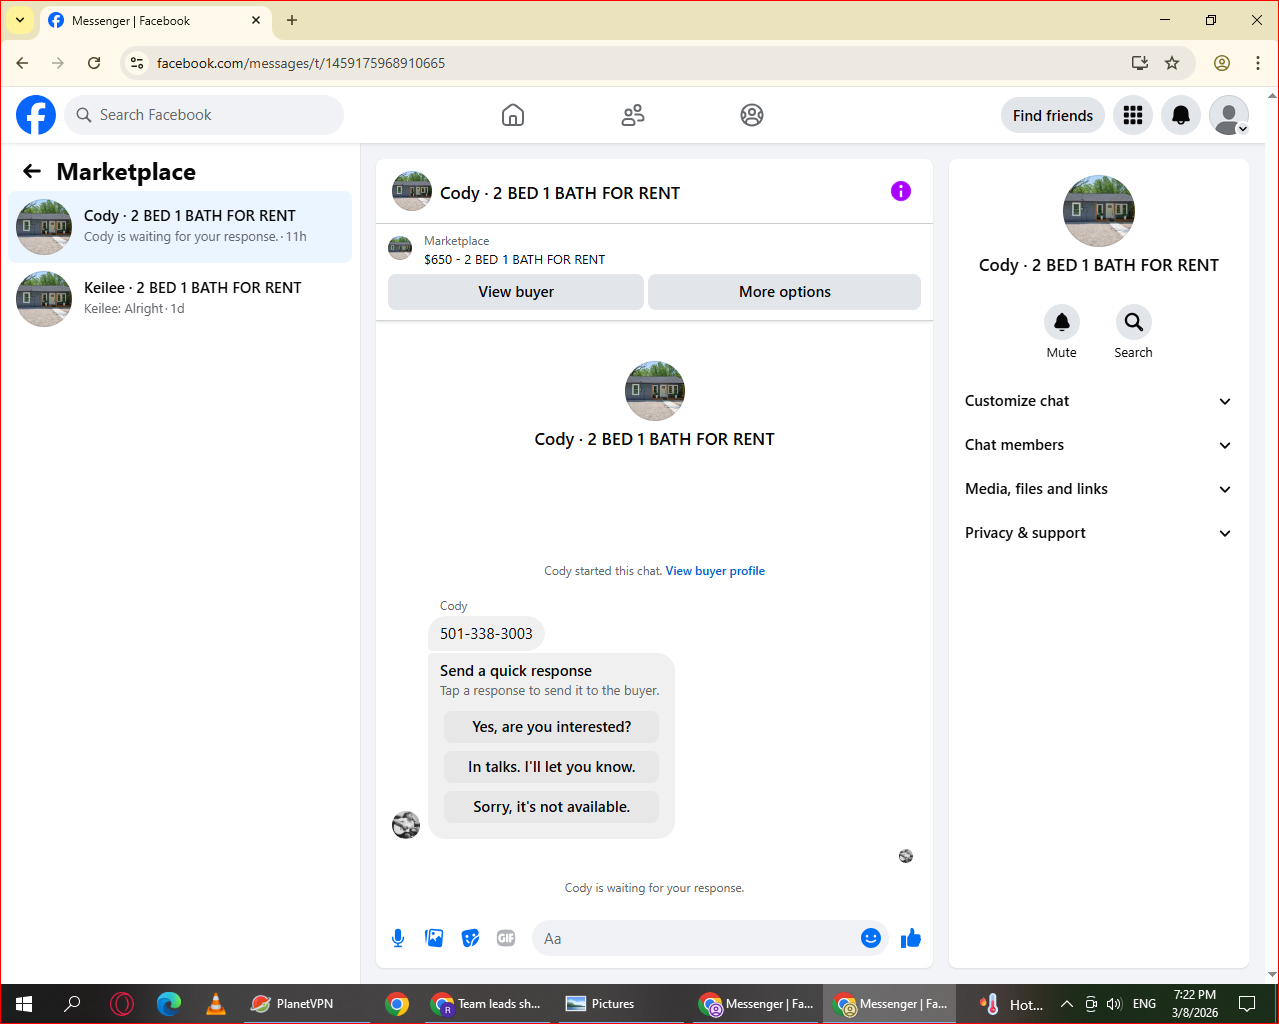Send a voice clip microphone icon

tap(398, 938)
